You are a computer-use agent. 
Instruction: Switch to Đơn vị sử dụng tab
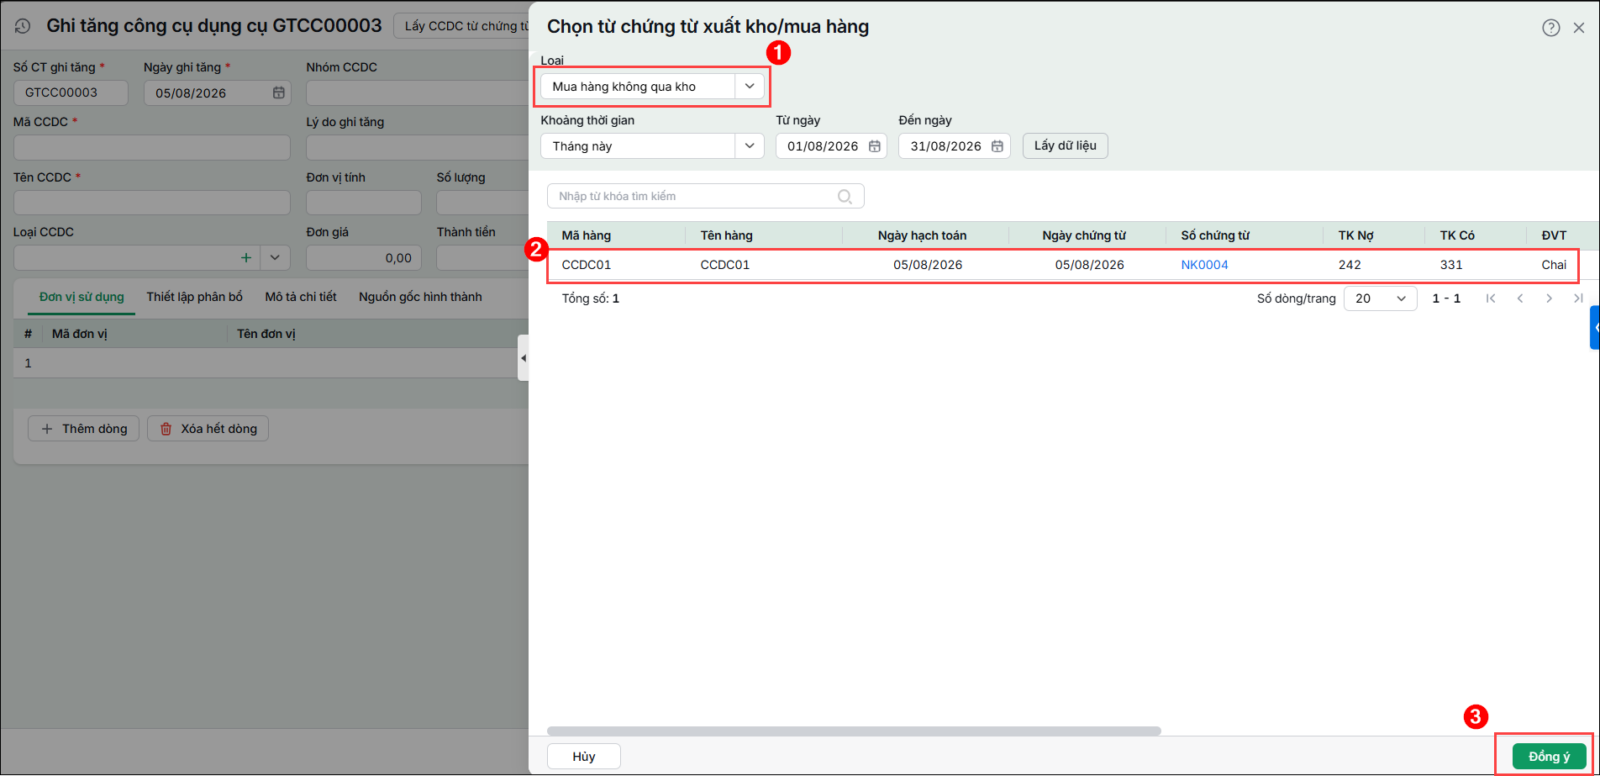82,297
